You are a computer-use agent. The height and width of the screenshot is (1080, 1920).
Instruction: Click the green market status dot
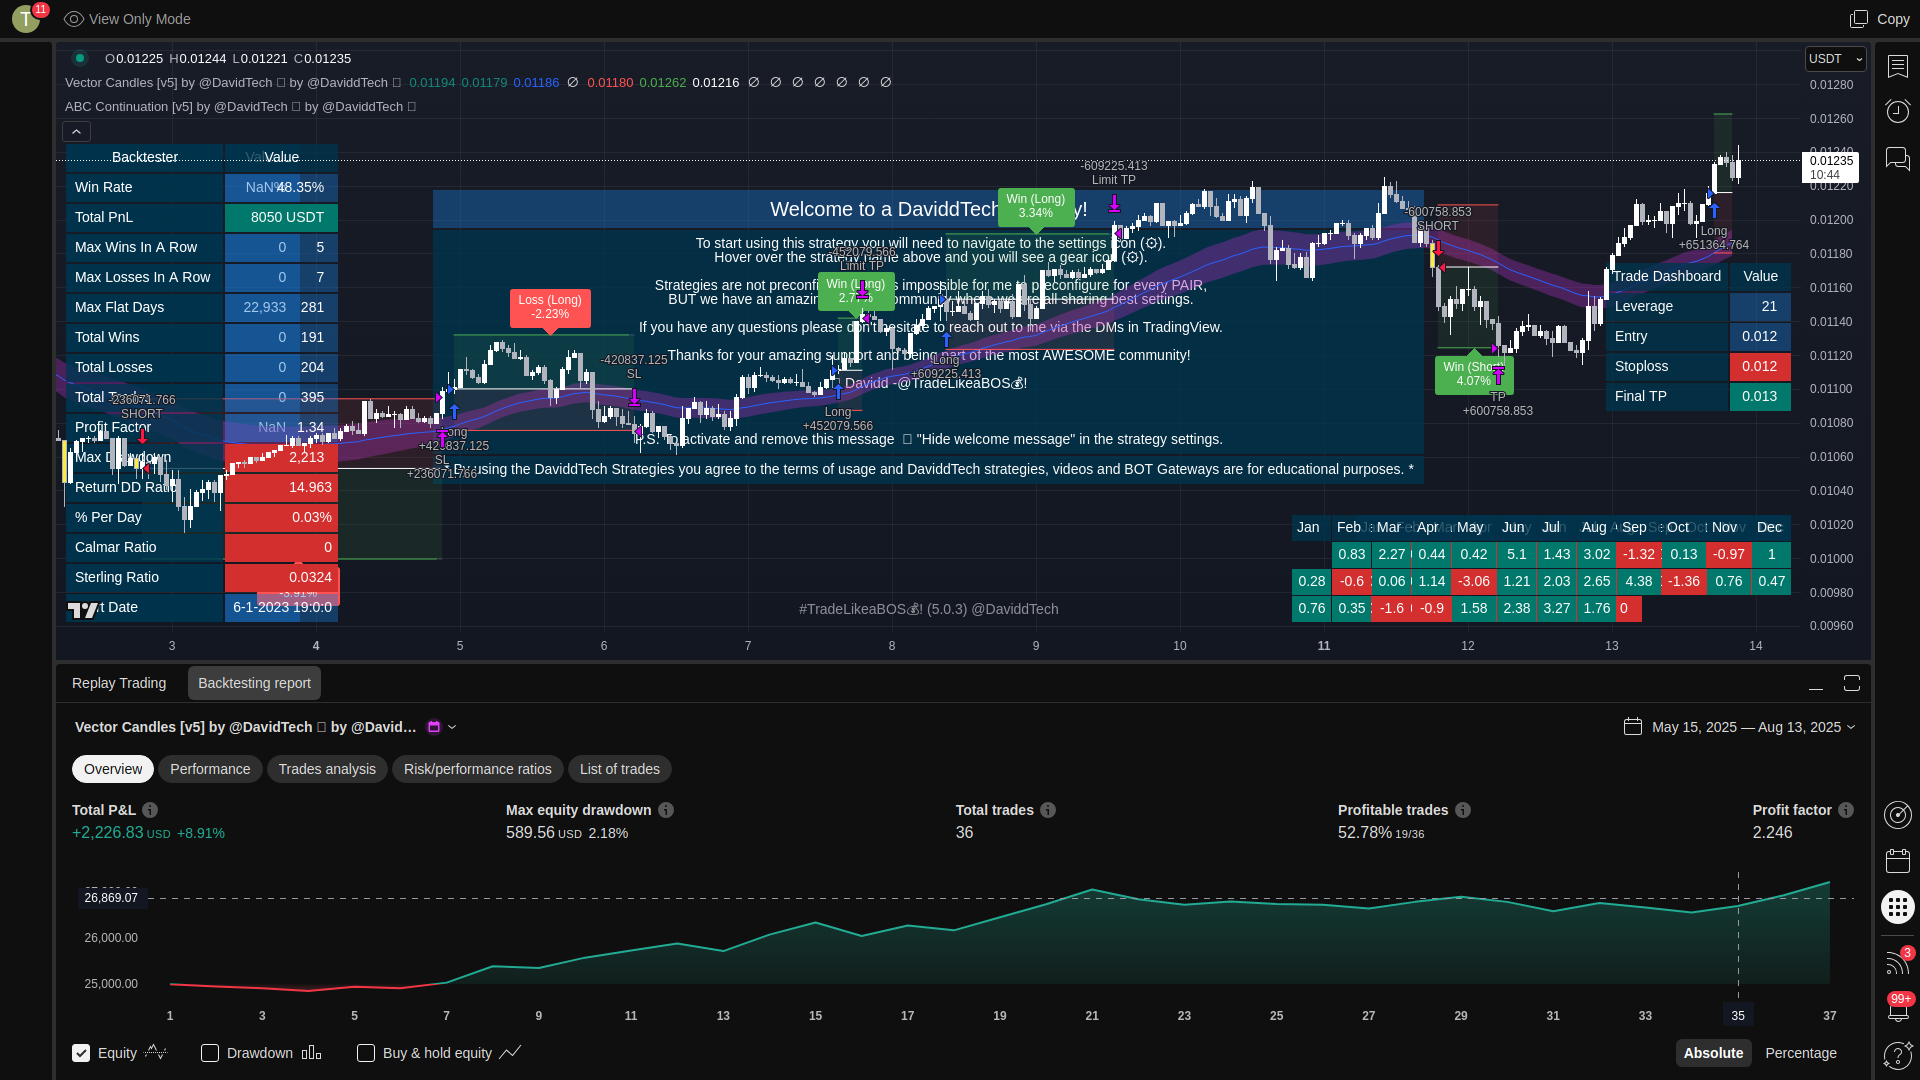[80, 58]
